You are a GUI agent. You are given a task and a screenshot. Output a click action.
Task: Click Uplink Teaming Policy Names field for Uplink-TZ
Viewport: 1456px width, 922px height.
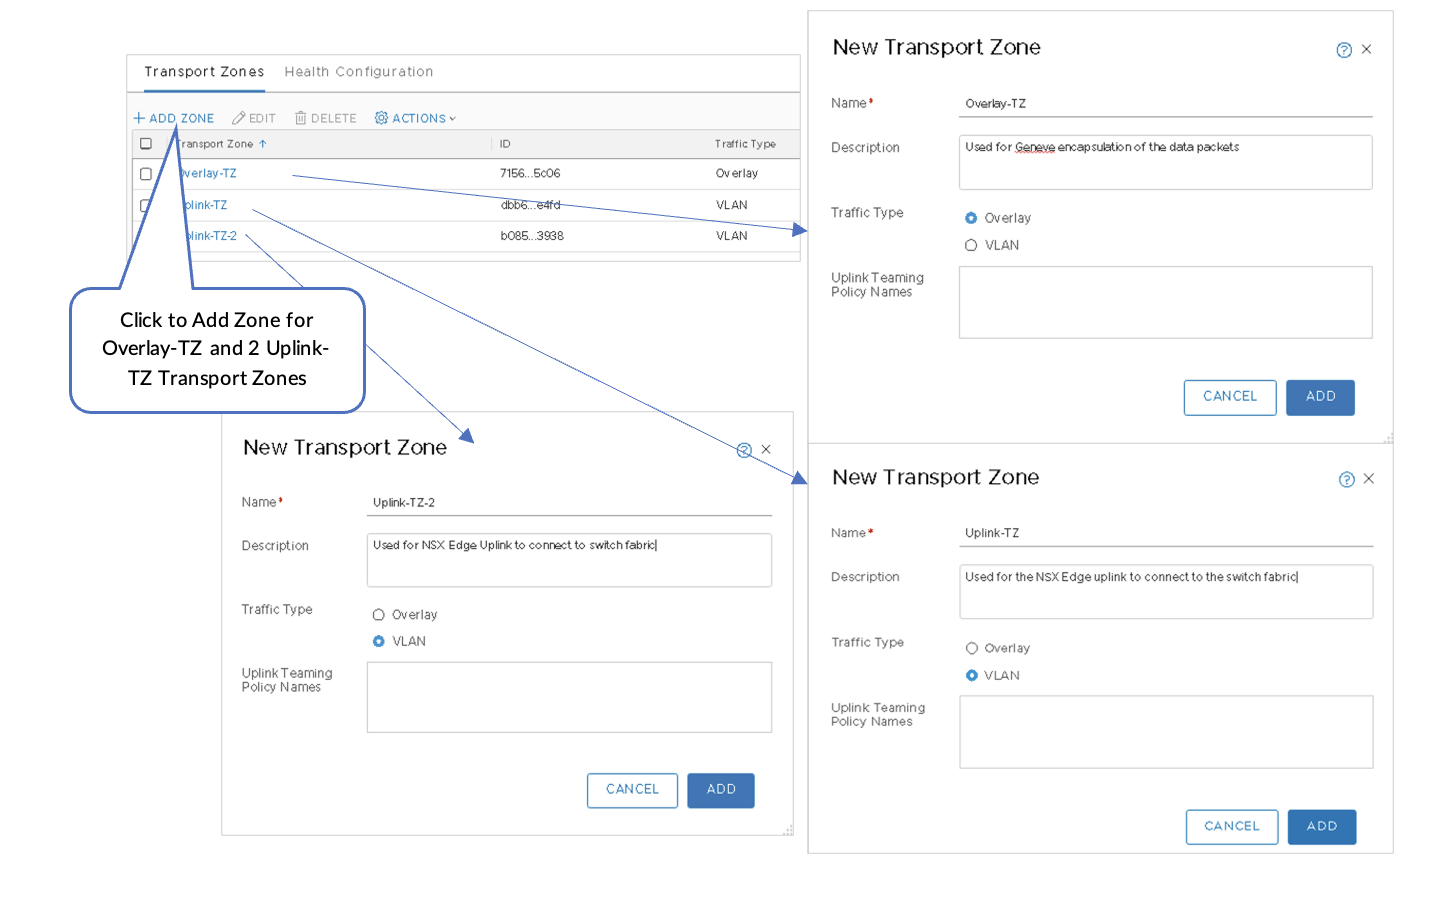click(1165, 732)
